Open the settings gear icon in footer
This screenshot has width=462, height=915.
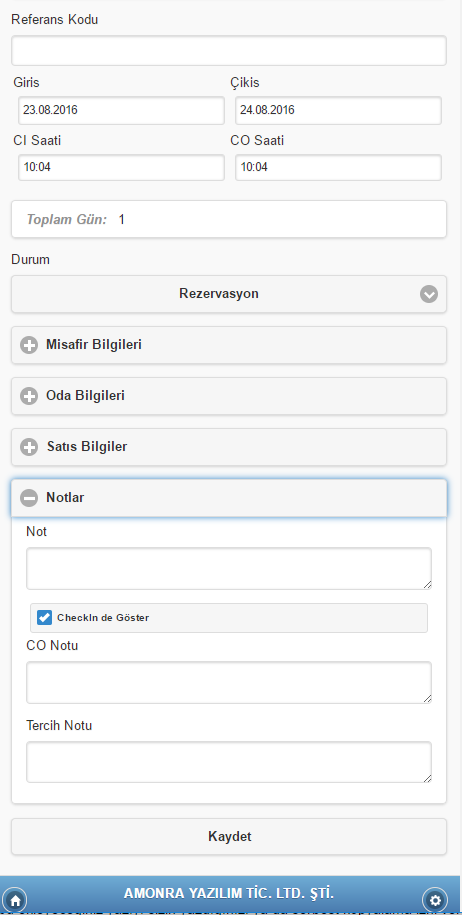pos(435,900)
